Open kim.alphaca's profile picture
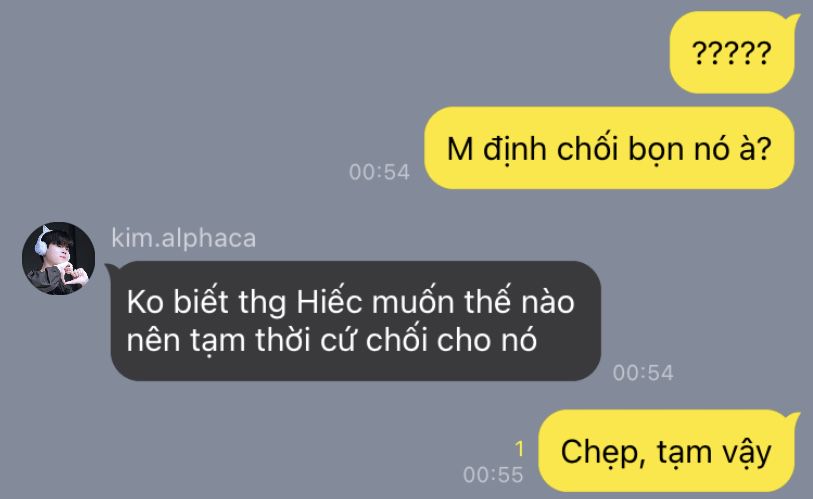 pyautogui.click(x=59, y=259)
